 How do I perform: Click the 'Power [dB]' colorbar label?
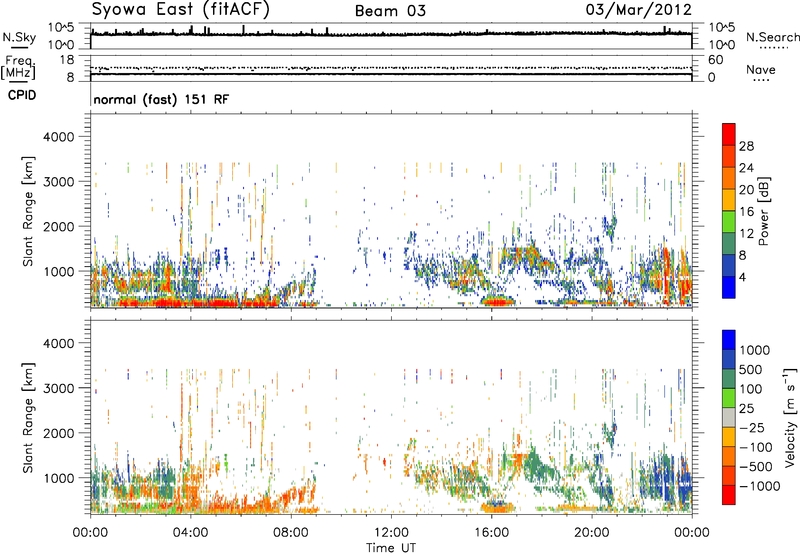763,211
